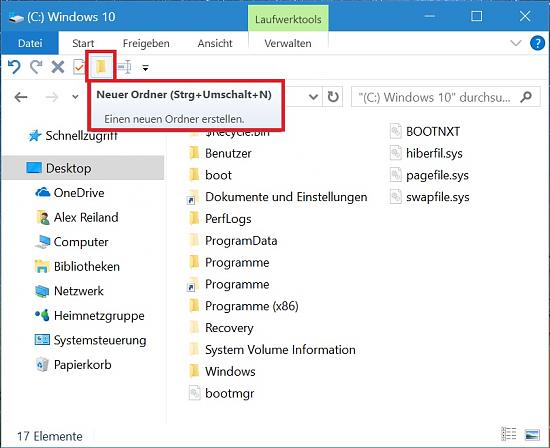The image size is (550, 448).
Task: Open Bibliotheken in the navigation pane
Action: tap(87, 266)
